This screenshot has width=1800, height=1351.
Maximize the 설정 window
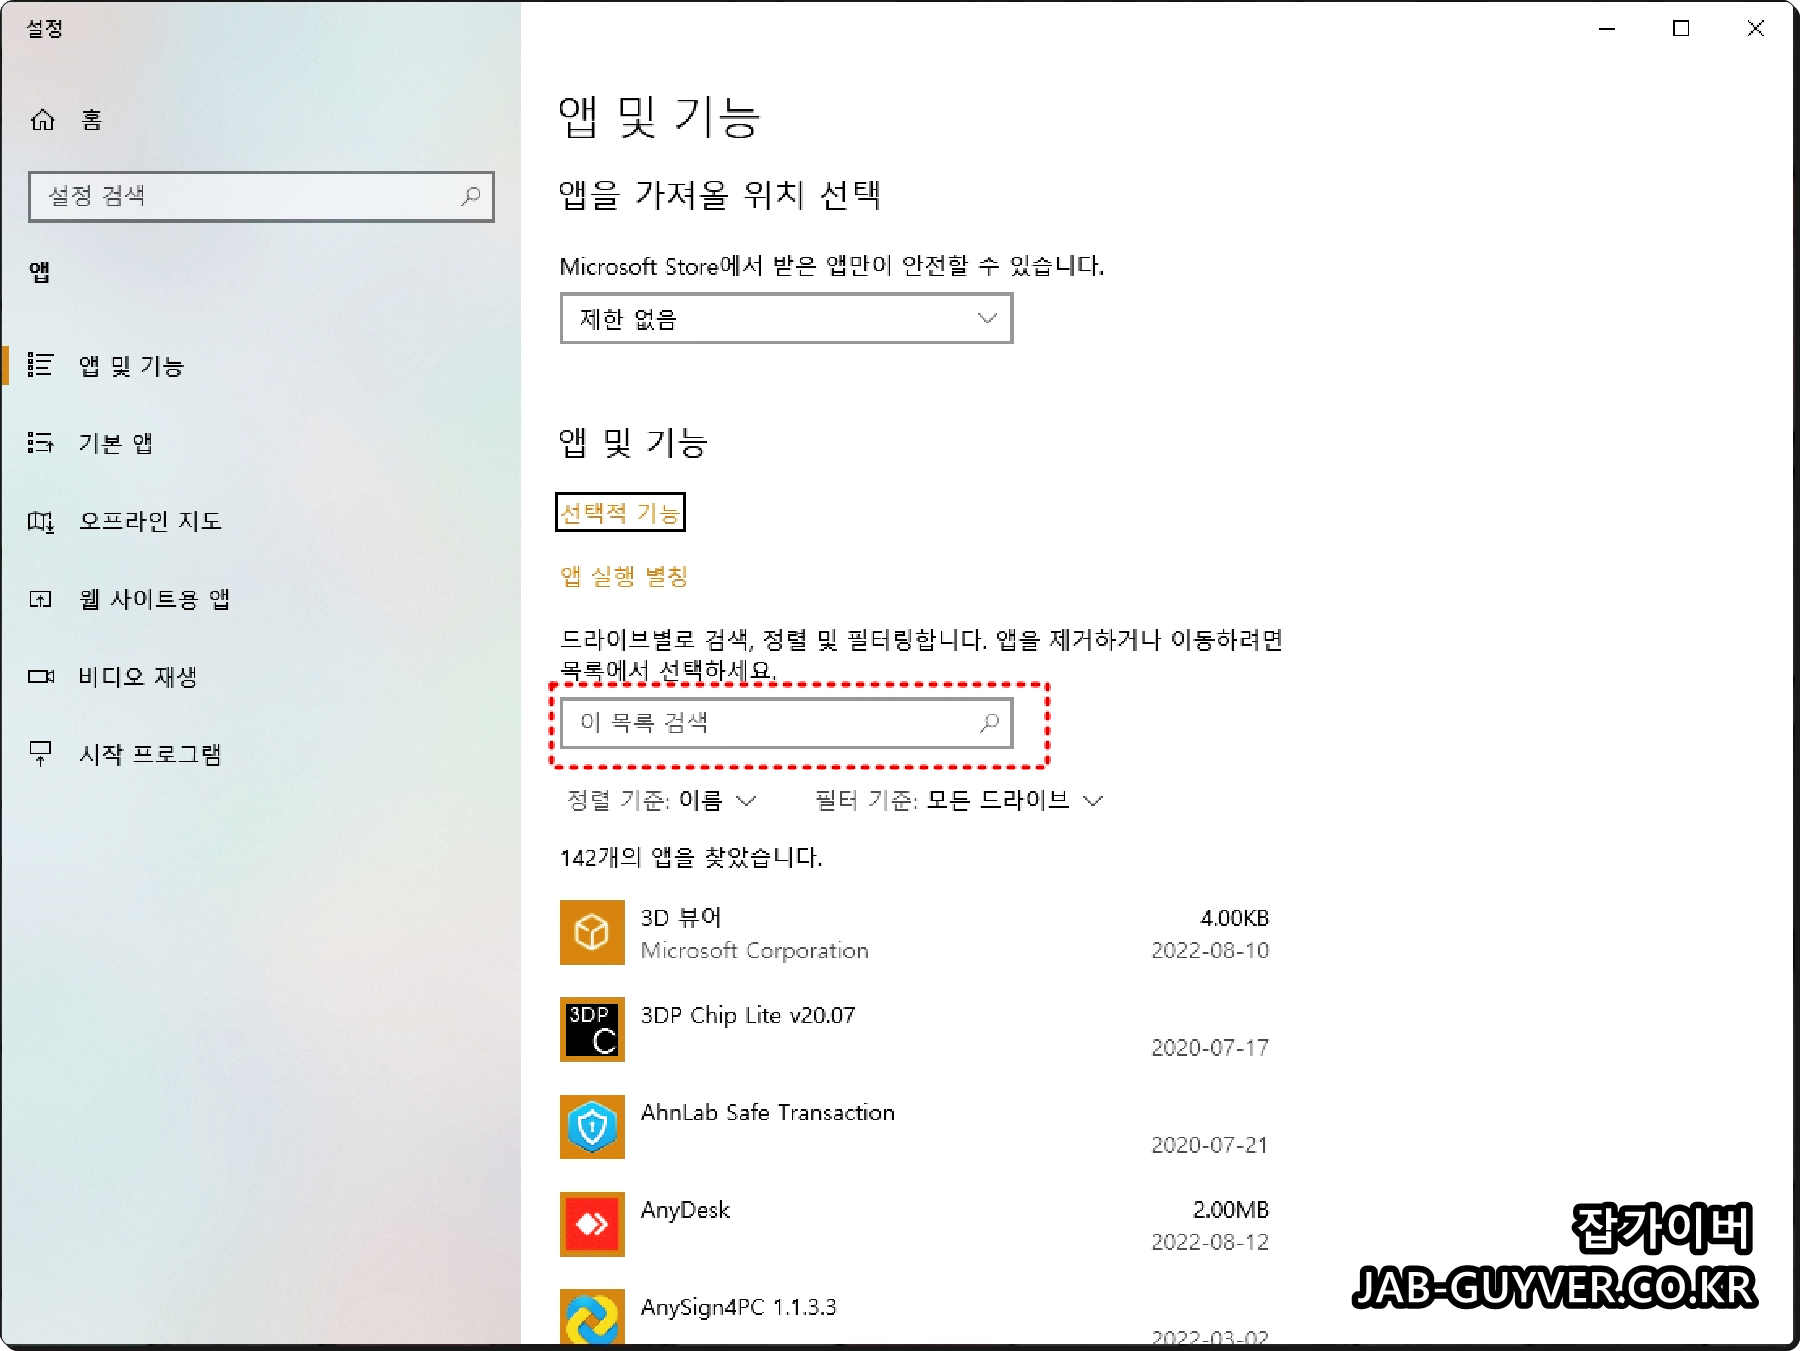click(x=1681, y=29)
